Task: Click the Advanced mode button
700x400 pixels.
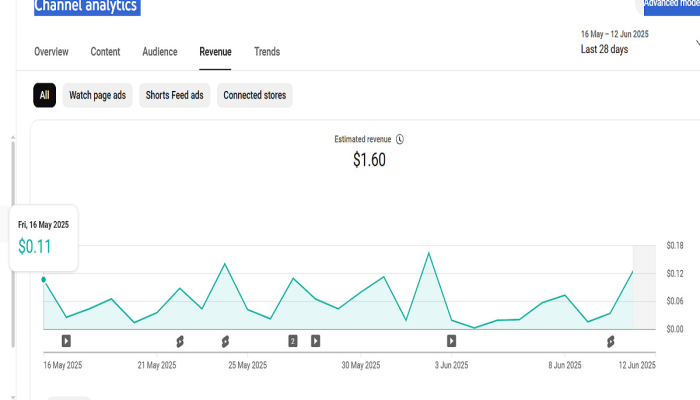Action: pos(671,4)
